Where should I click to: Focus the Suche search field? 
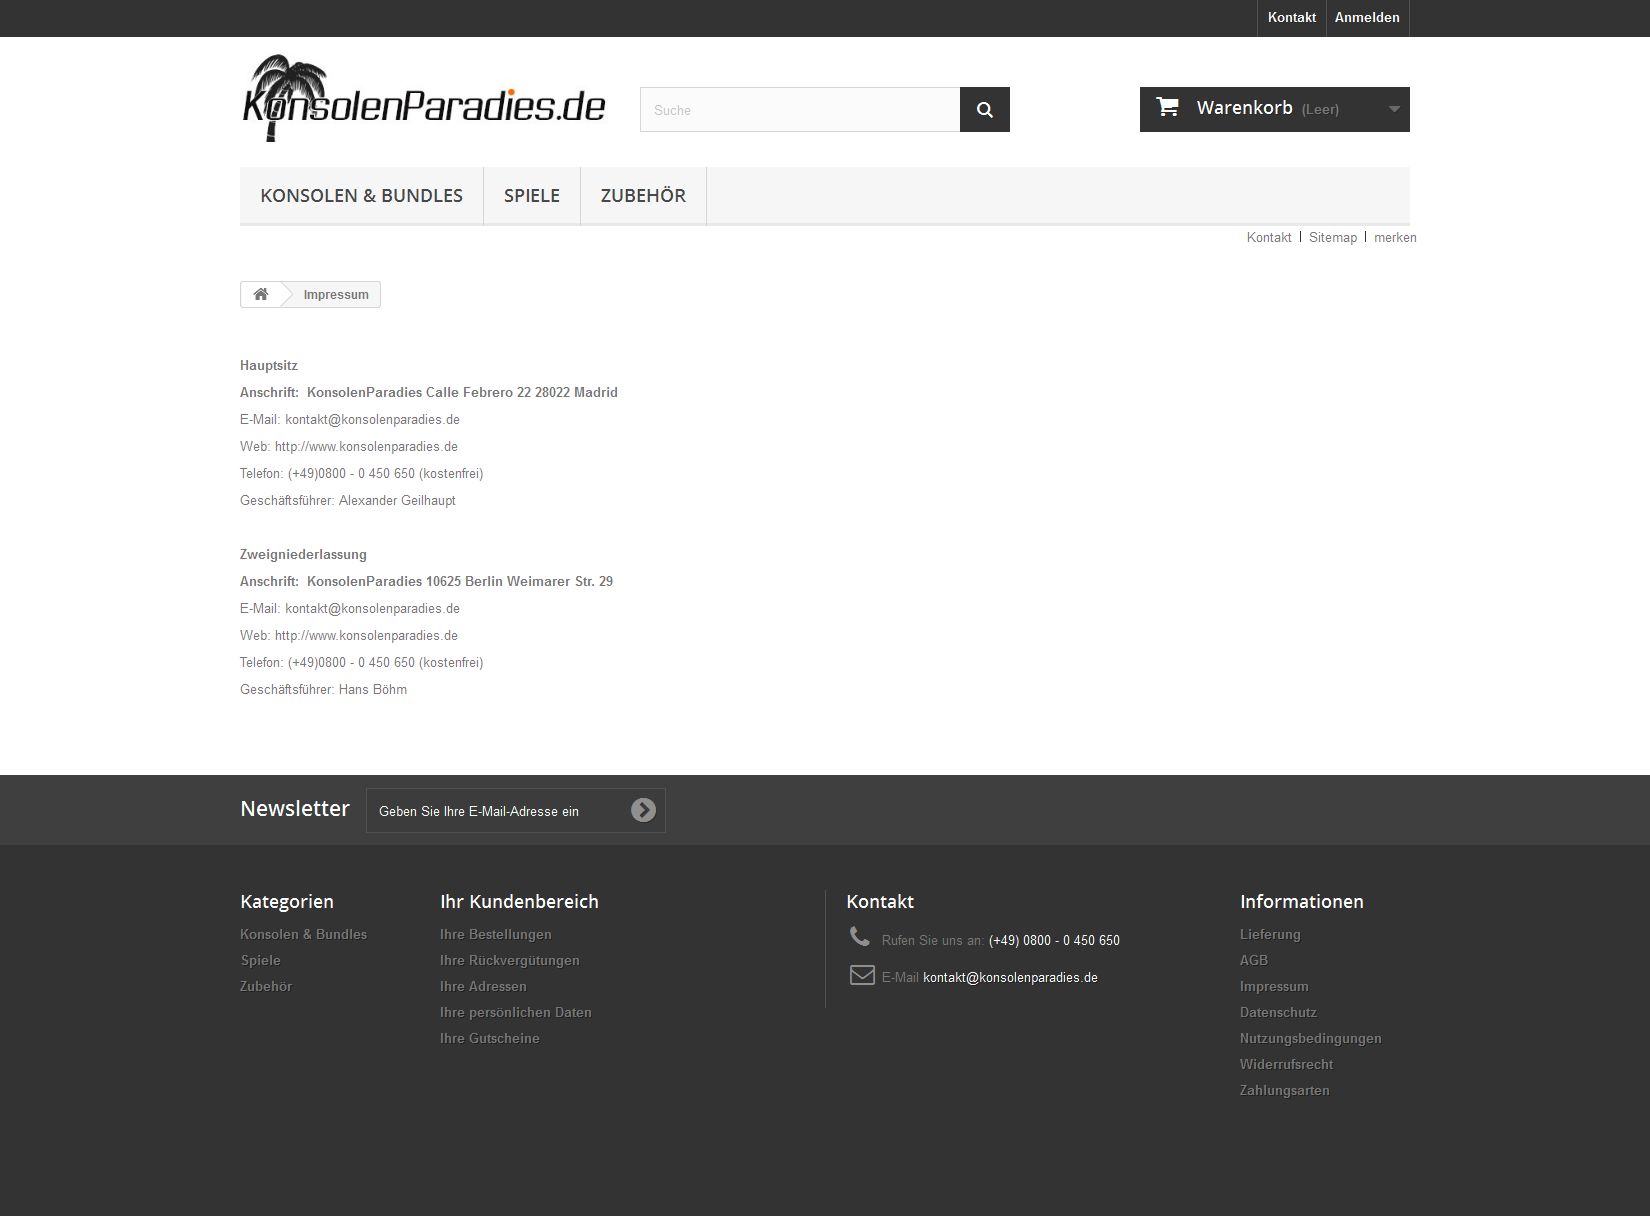pyautogui.click(x=800, y=110)
